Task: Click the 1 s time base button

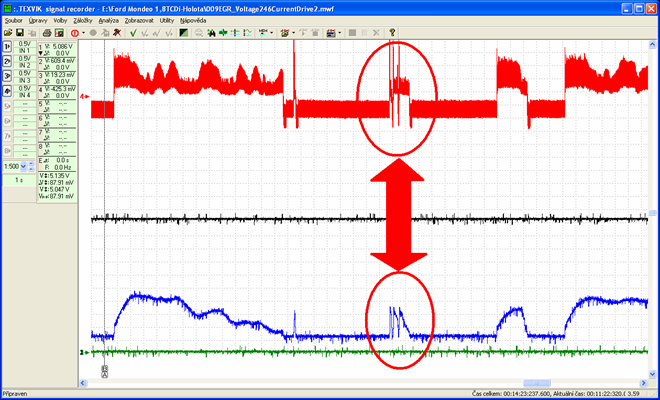Action: click(18, 180)
